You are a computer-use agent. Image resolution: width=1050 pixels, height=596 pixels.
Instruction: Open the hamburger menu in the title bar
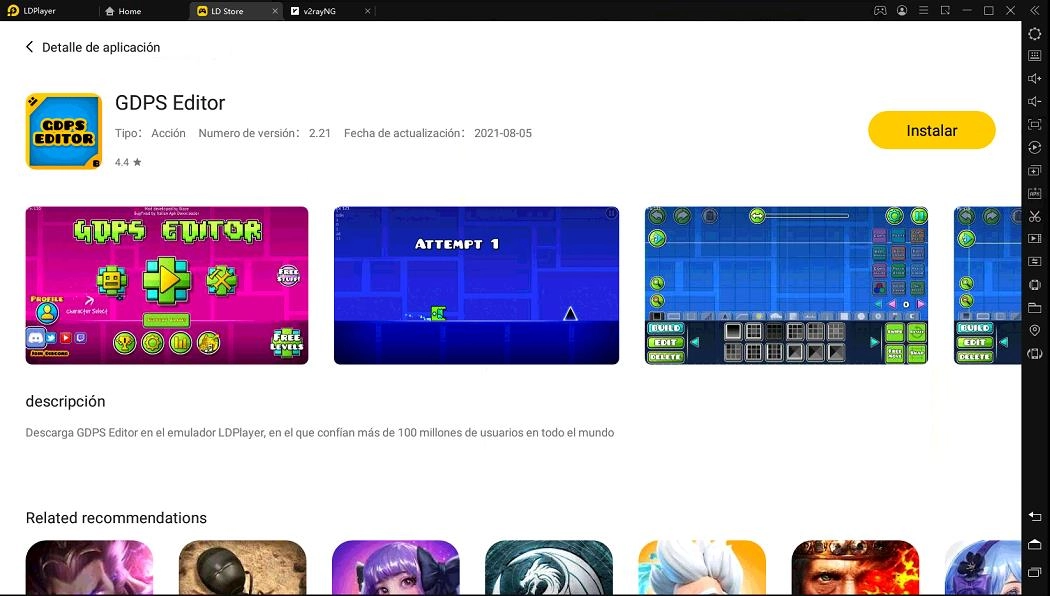coord(923,11)
